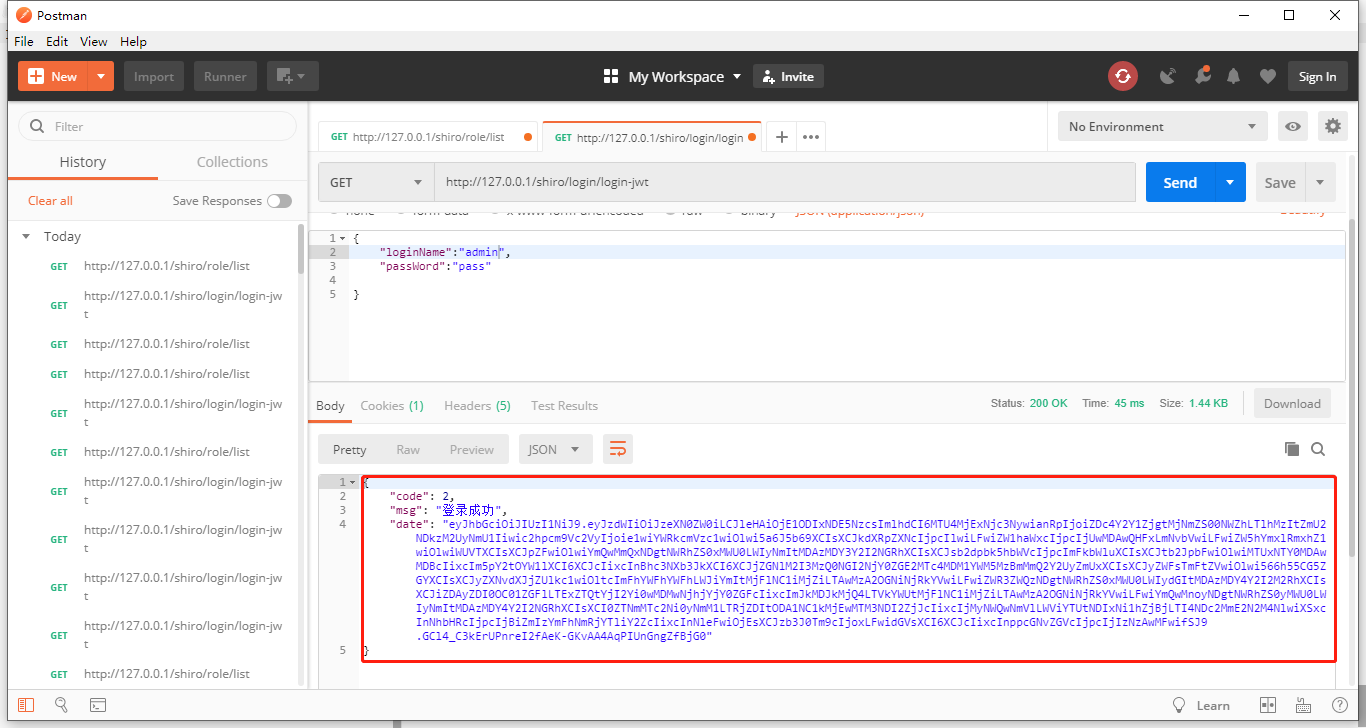Collapse line 1 in the request body editor
The width and height of the screenshot is (1366, 728).
point(343,238)
